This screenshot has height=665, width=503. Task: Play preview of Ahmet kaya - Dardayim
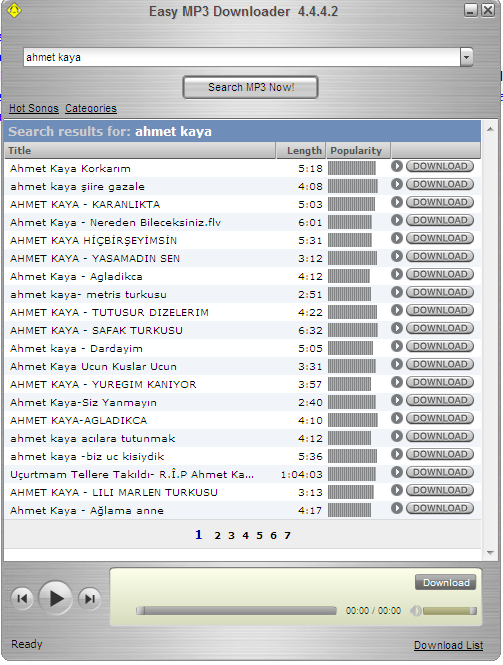pyautogui.click(x=397, y=346)
